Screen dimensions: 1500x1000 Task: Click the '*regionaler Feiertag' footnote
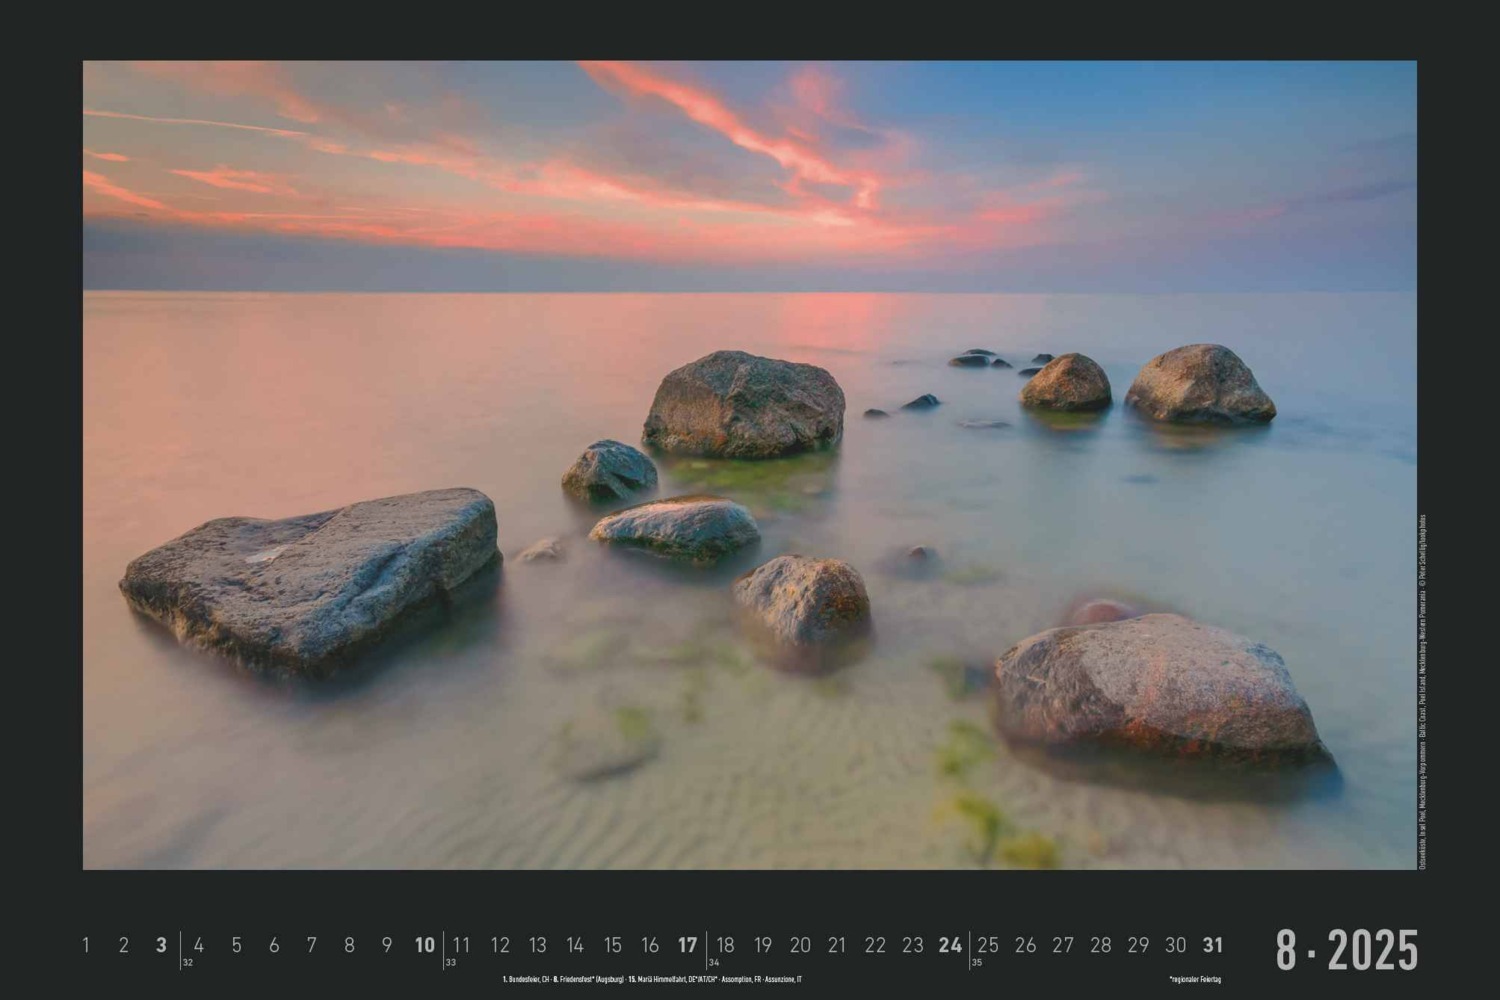(x=1194, y=980)
